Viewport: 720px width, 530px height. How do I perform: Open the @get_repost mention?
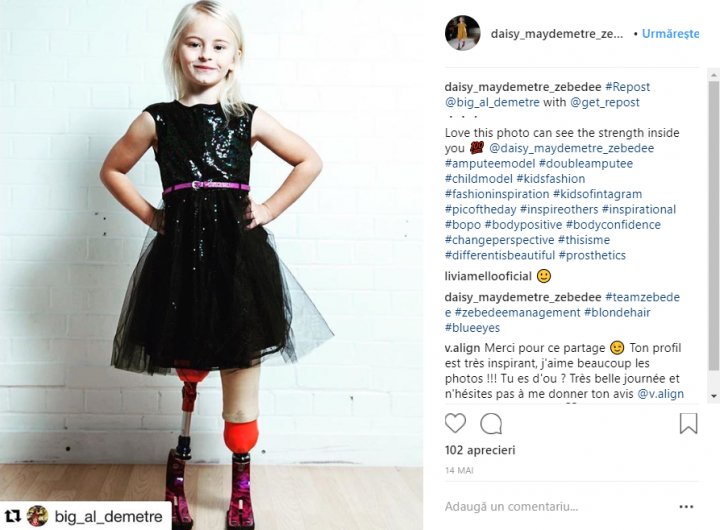point(604,102)
